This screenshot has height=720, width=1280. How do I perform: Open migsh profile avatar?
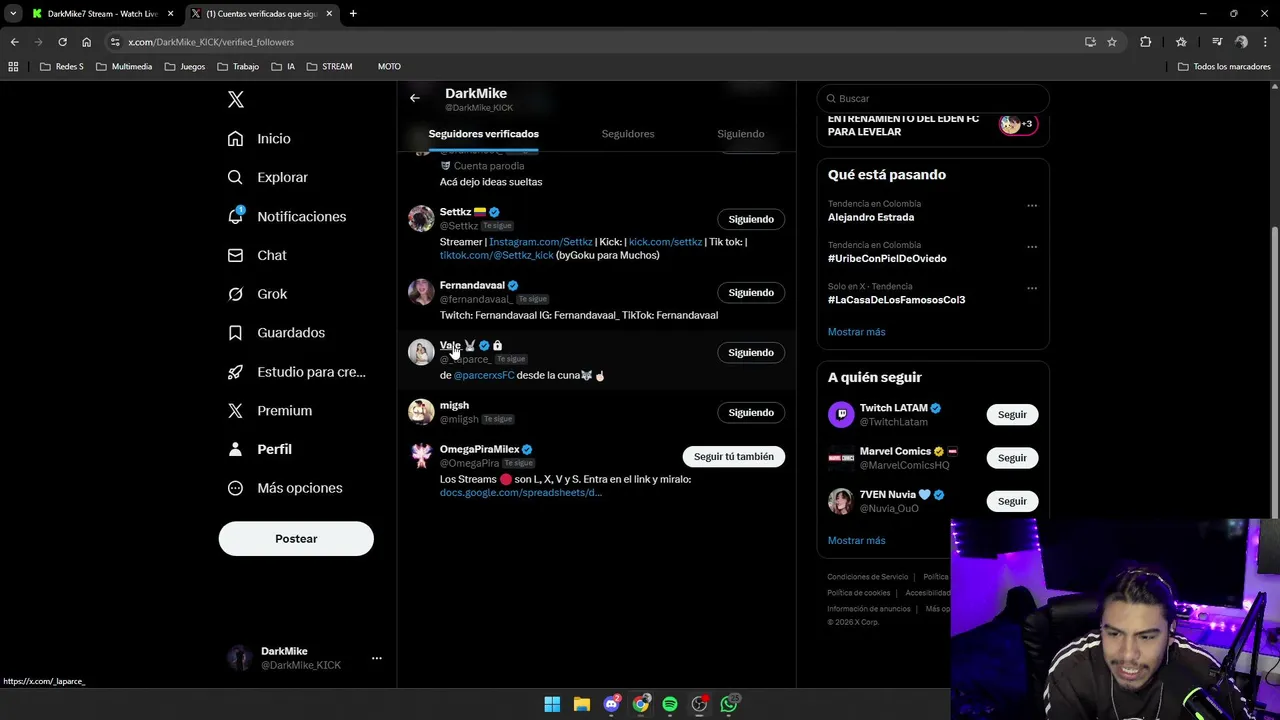pos(421,411)
